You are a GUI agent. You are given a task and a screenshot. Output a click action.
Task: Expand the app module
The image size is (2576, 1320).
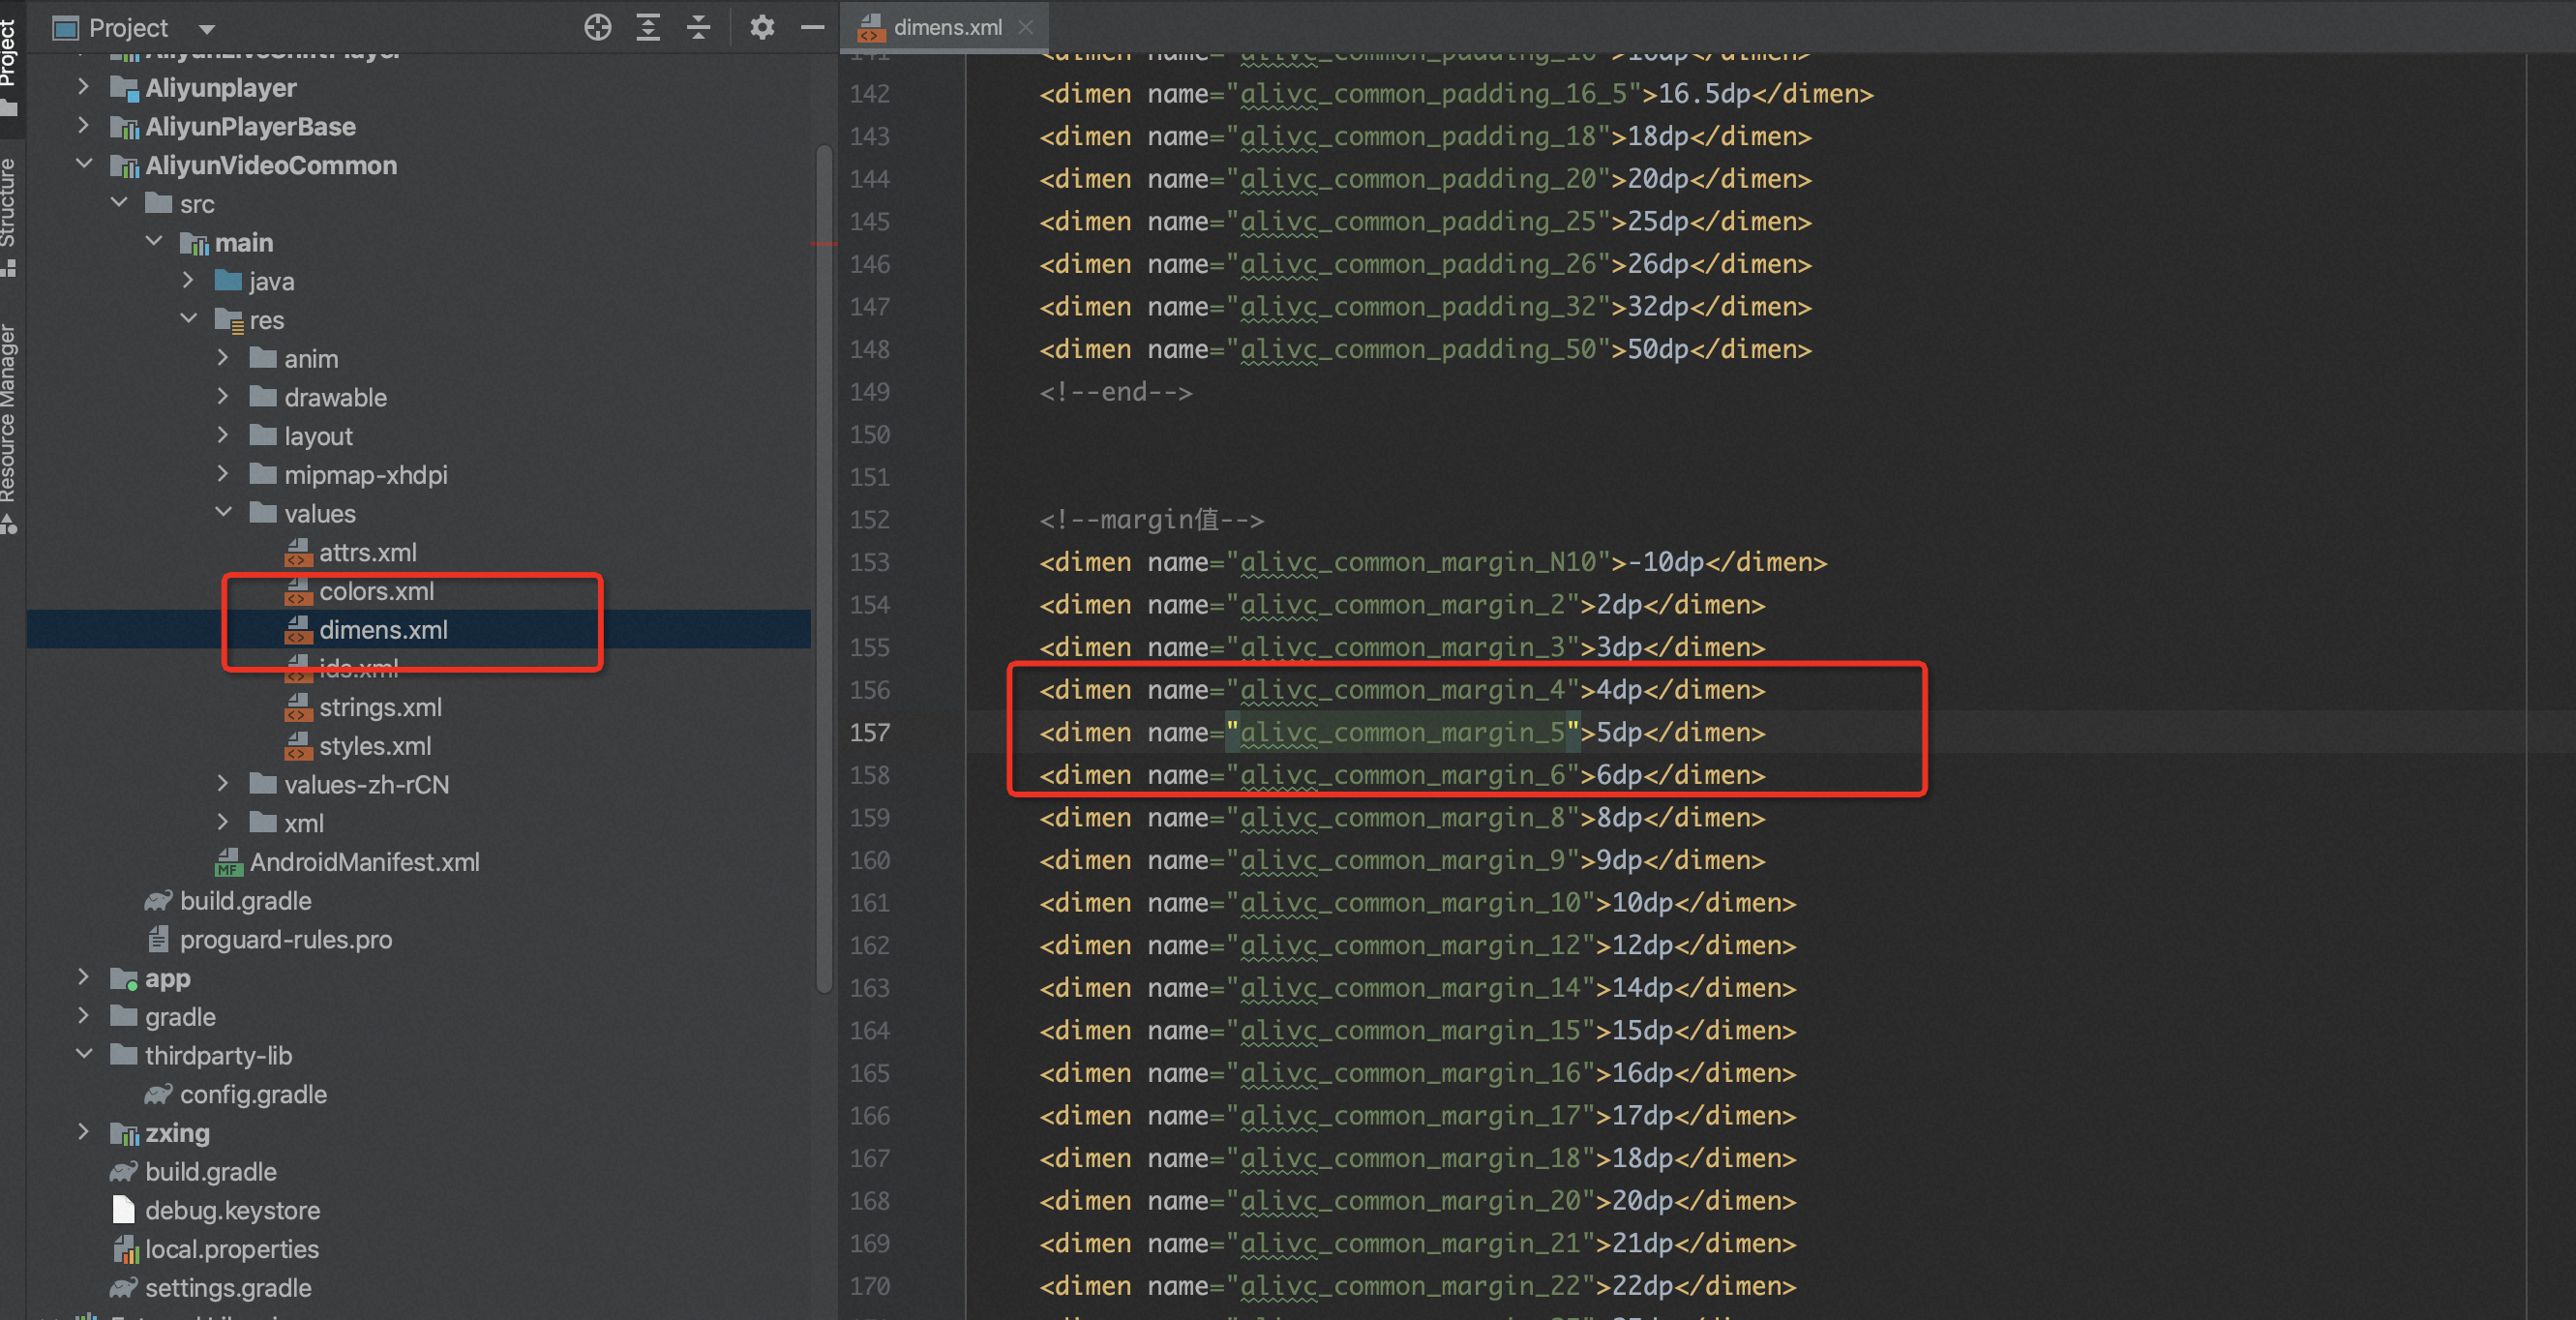tap(84, 977)
